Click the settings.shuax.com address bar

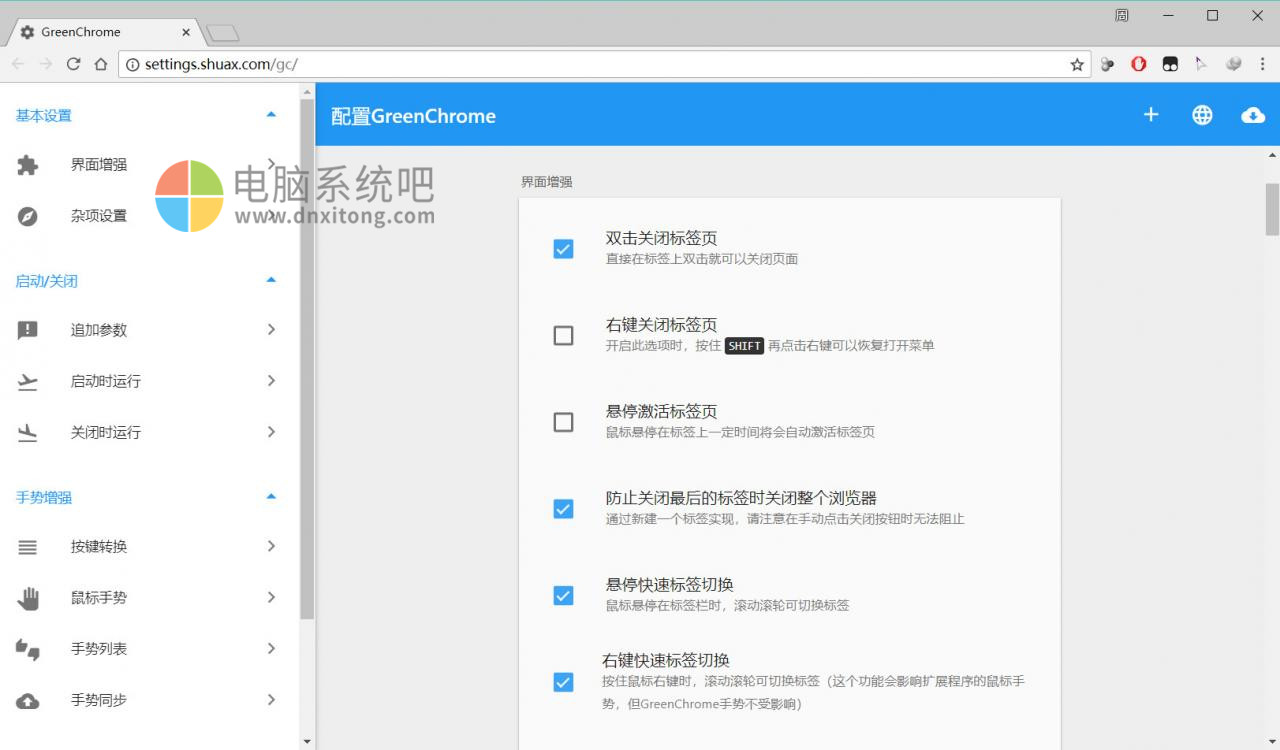point(605,64)
